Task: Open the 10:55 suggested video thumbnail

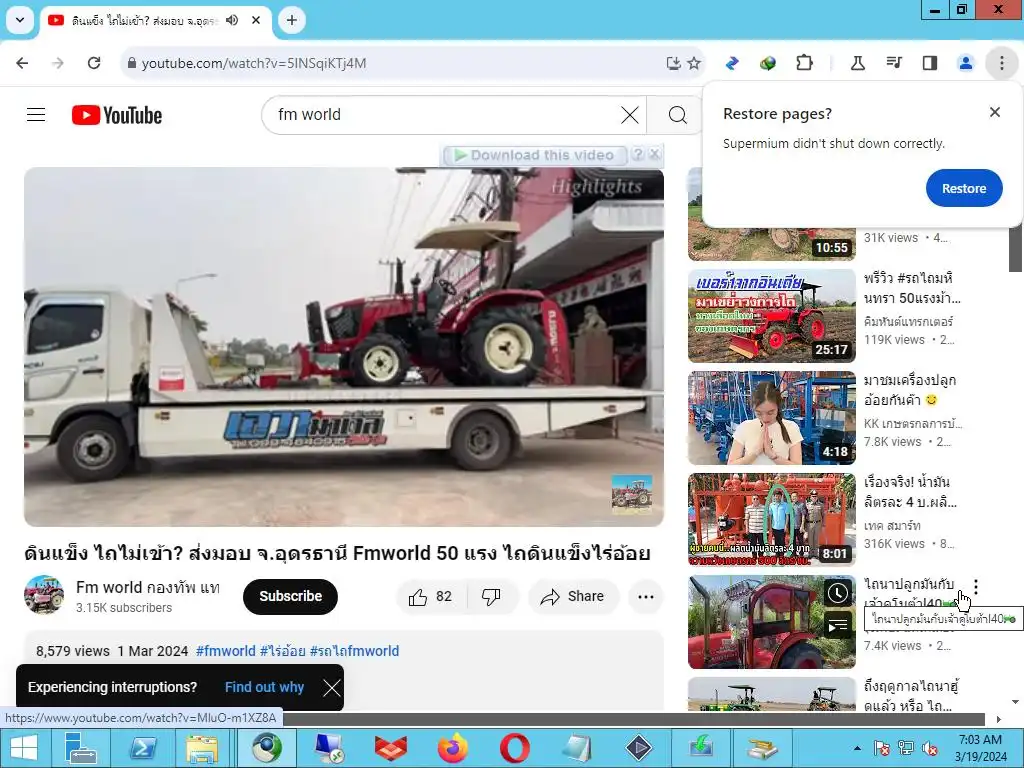Action: coord(771,242)
